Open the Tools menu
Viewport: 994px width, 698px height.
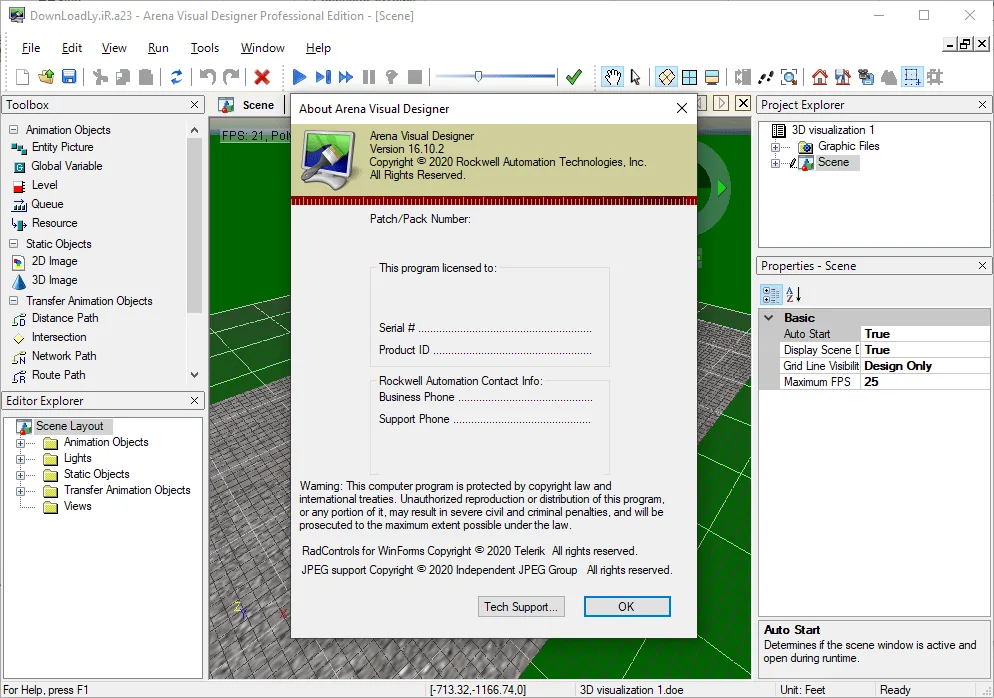click(205, 48)
